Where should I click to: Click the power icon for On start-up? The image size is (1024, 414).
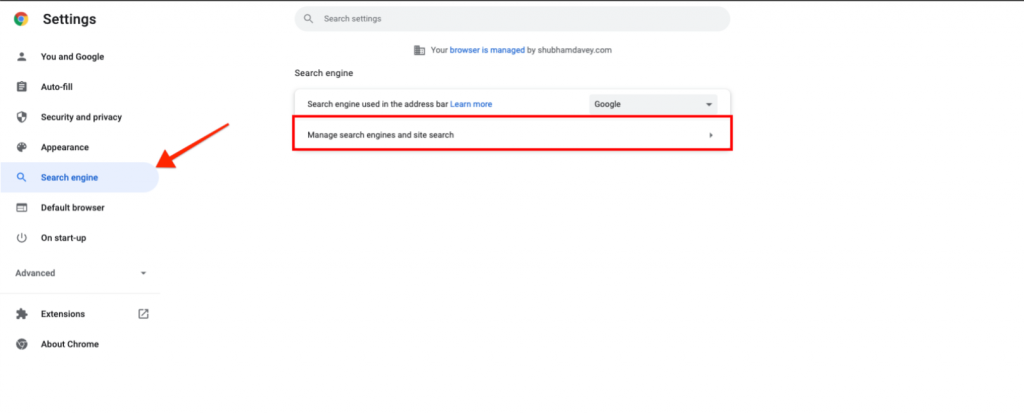[22, 238]
